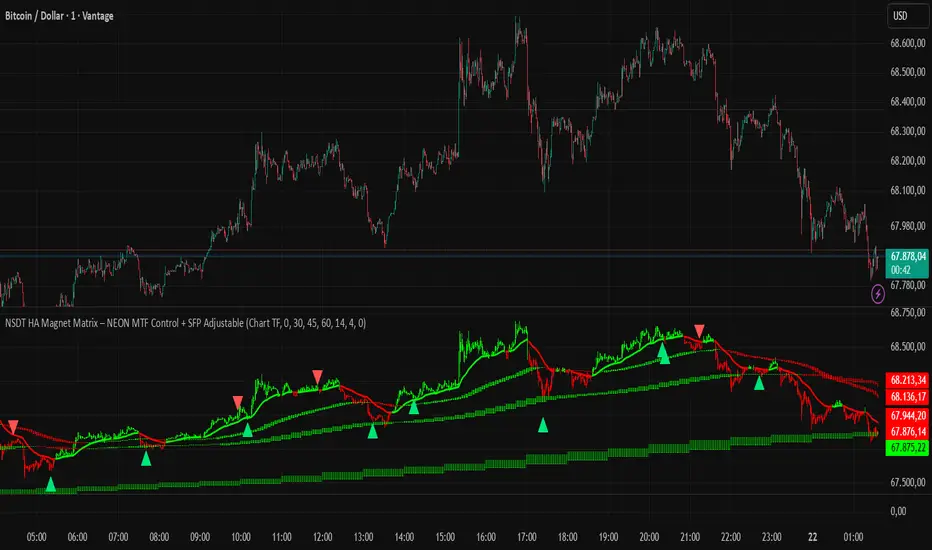Click the purple lightning bolt icon
This screenshot has height=550, width=932.
coord(877,294)
